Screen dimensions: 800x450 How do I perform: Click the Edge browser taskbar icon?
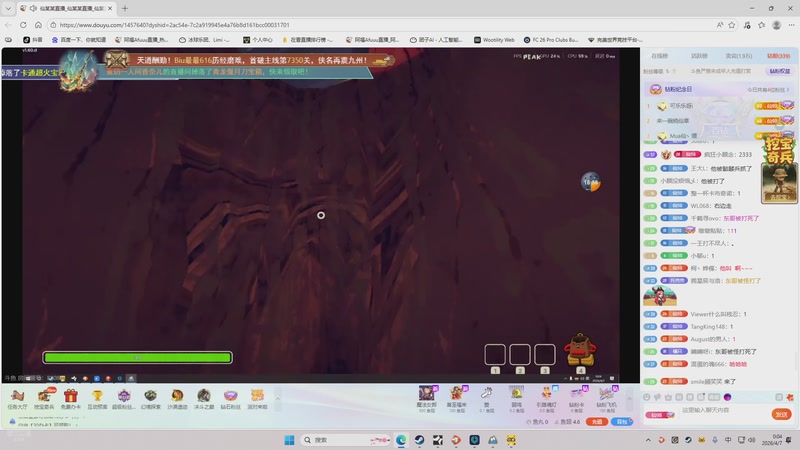(401, 440)
